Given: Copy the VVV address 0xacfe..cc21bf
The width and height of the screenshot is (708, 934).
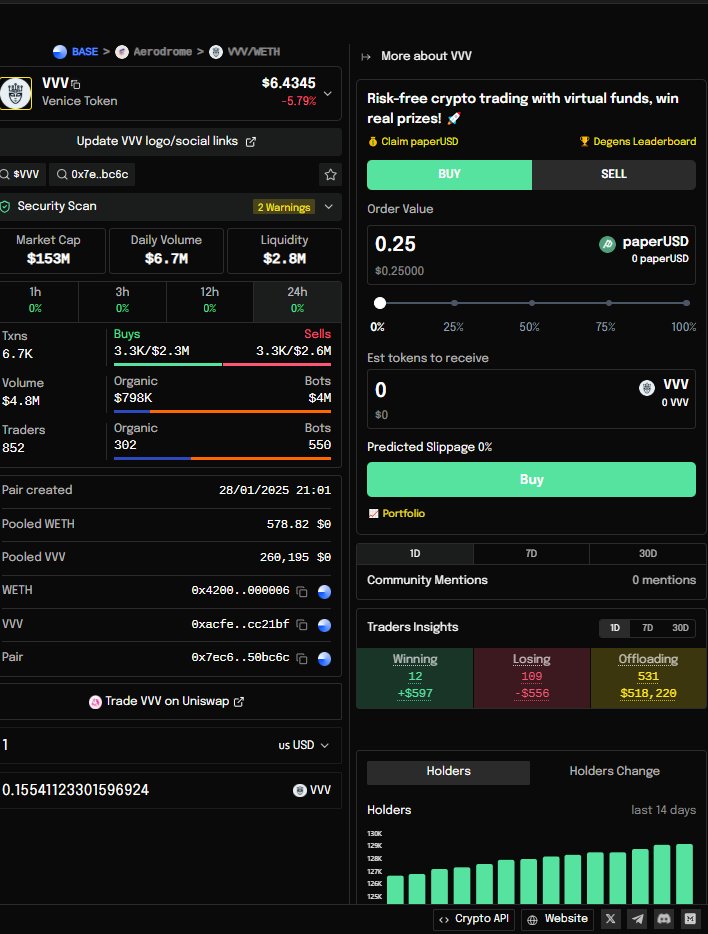Looking at the screenshot, I should point(302,625).
